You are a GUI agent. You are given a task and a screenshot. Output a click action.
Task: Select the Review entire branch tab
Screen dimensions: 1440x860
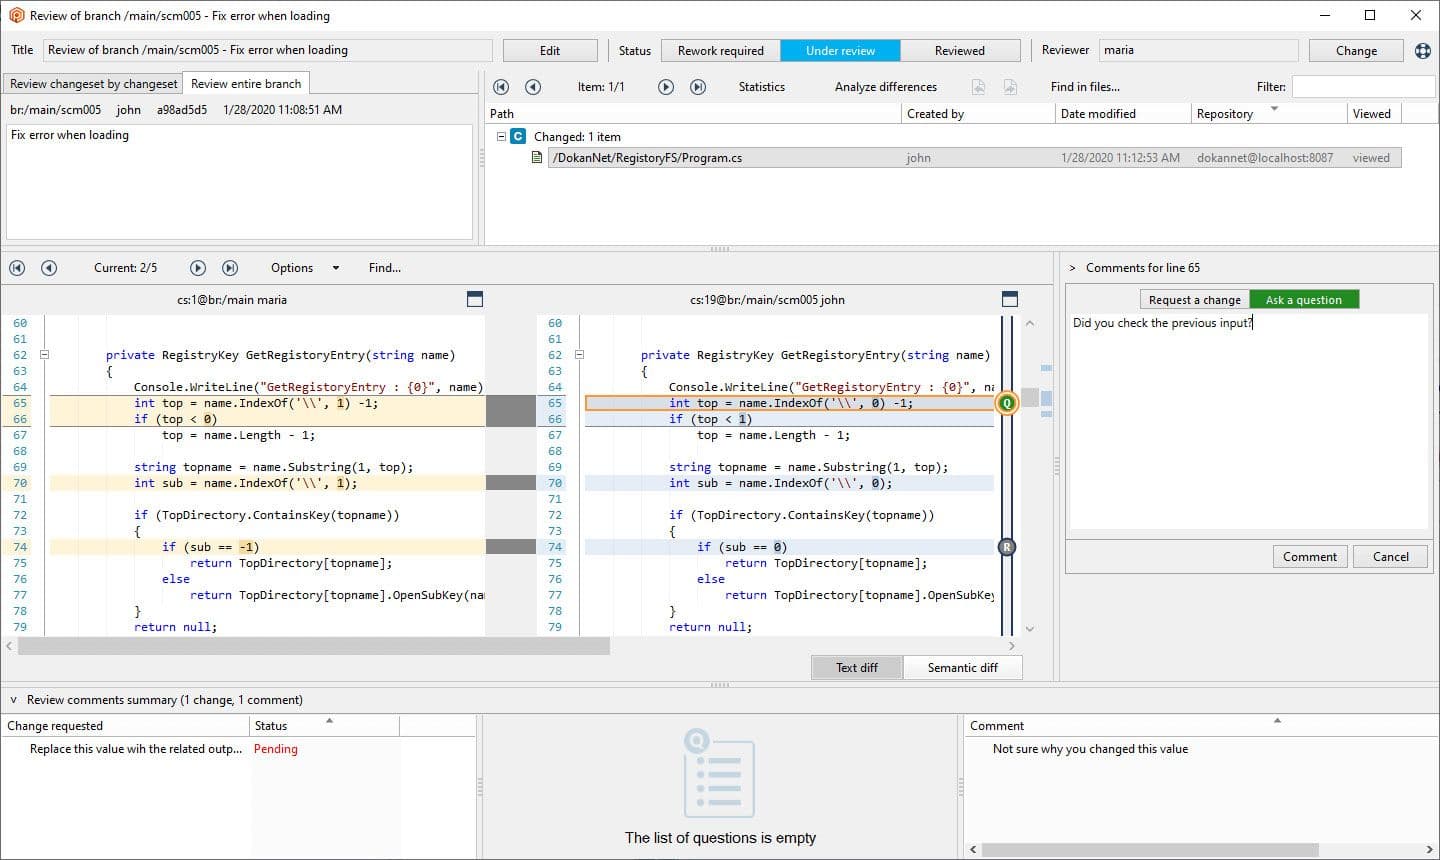(245, 84)
